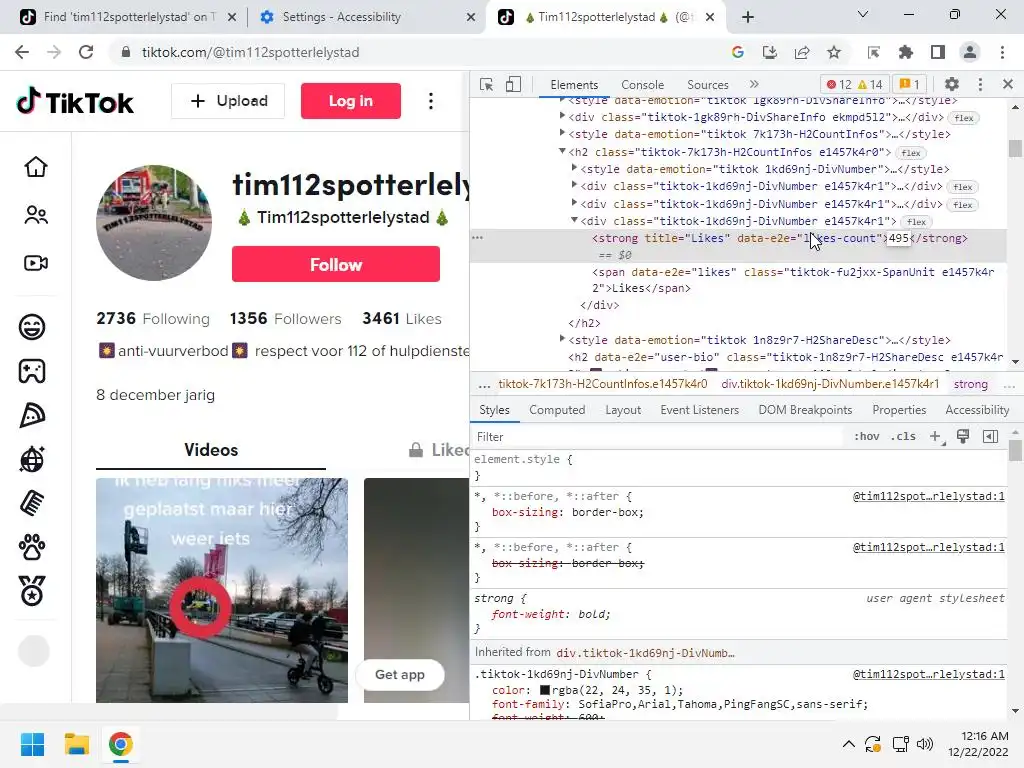Viewport: 1024px width, 768px height.
Task: Open the Accessibility pane tab
Action: tap(977, 410)
